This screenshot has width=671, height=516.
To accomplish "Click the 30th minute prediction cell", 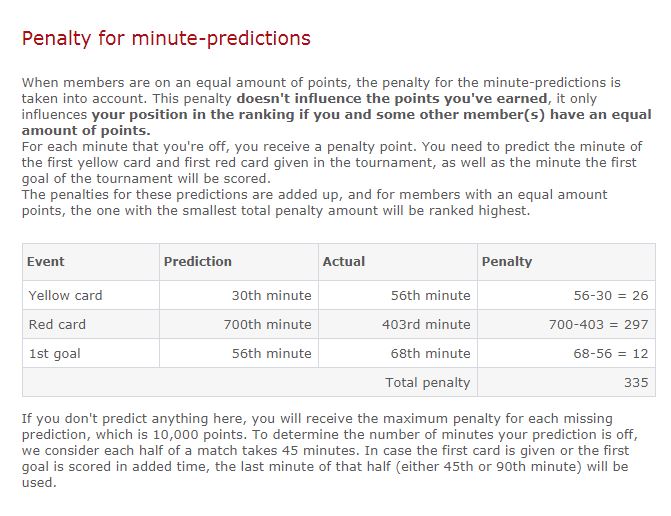I will (x=239, y=295).
